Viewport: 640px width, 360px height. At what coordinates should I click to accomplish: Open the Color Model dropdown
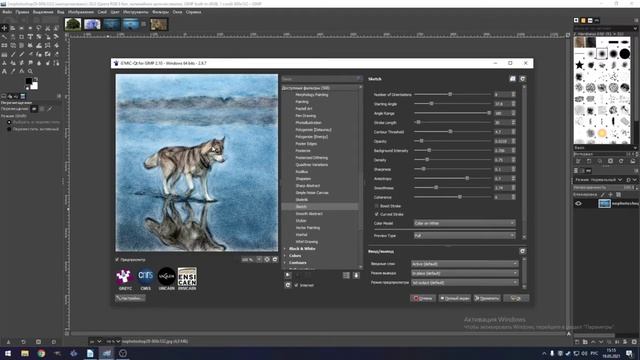[x=464, y=223]
